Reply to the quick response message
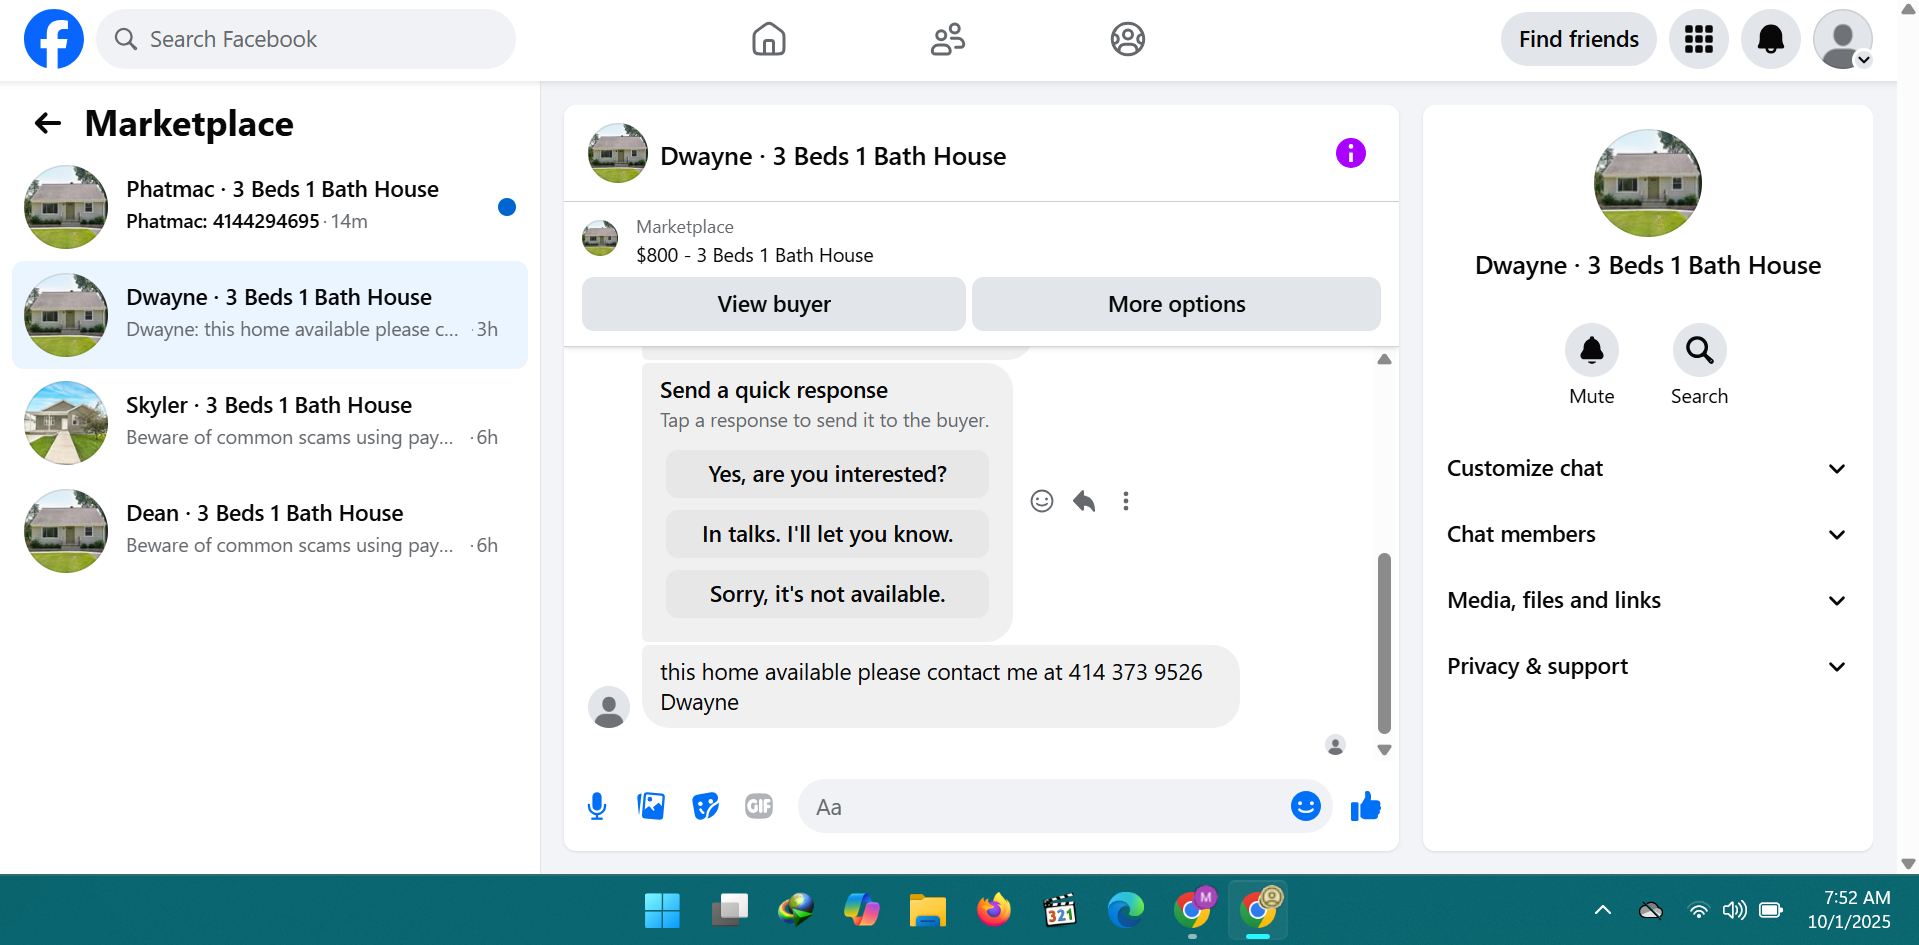Screen dimensions: 1919x945 tap(1084, 501)
